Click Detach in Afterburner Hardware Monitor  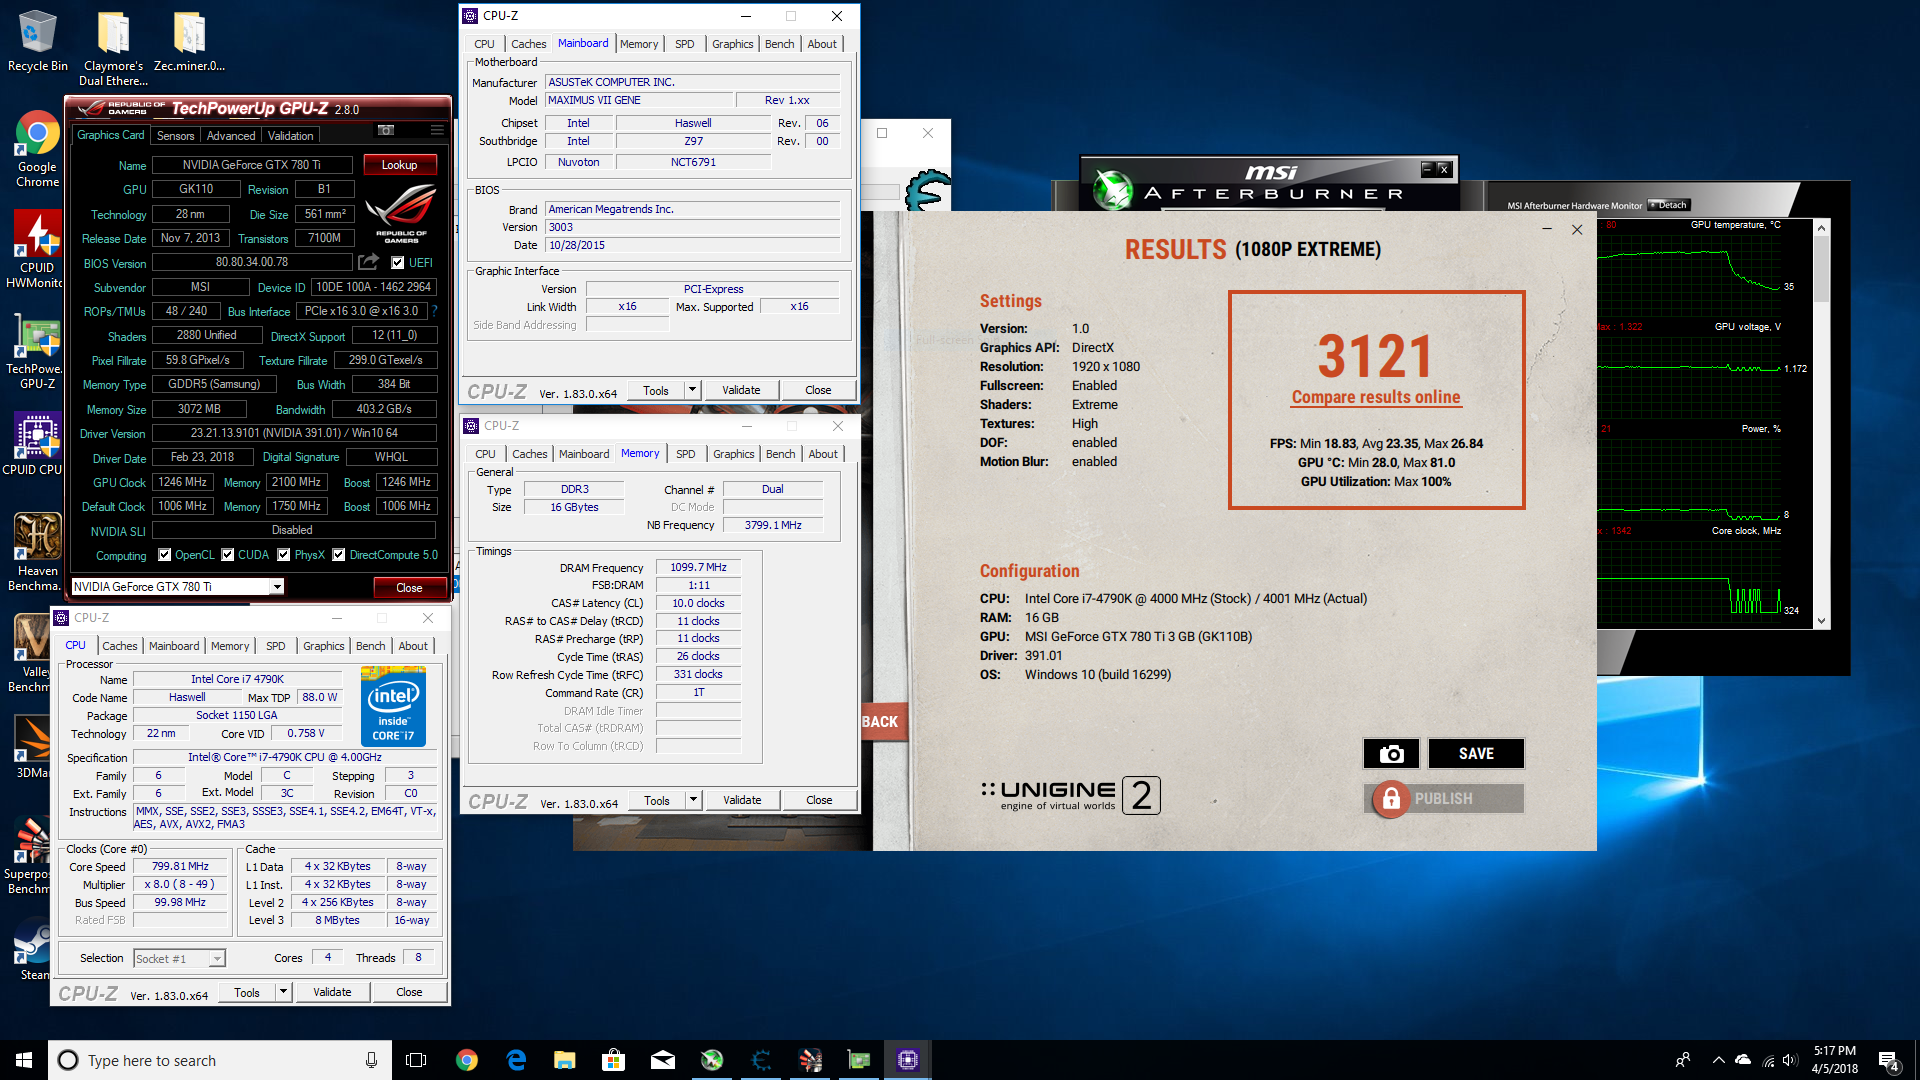click(x=1669, y=205)
